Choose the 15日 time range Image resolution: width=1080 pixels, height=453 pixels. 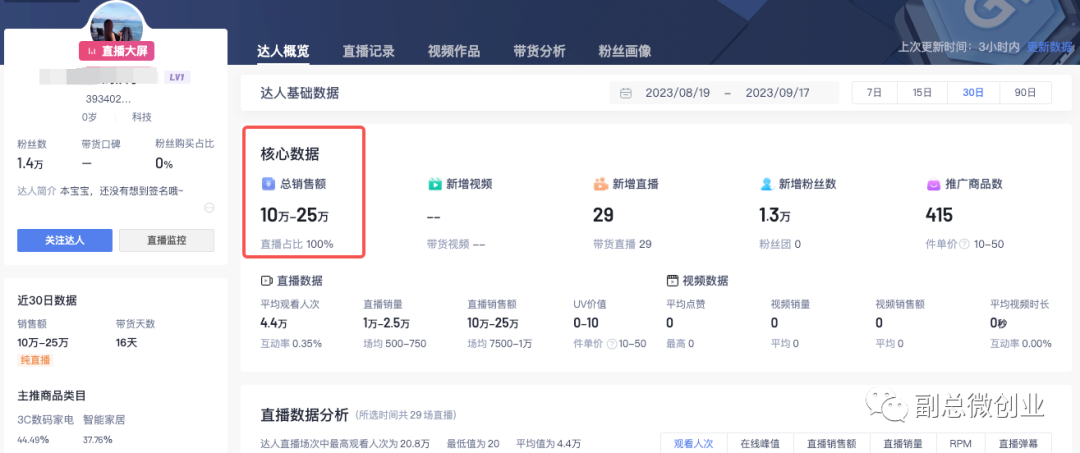click(x=922, y=92)
